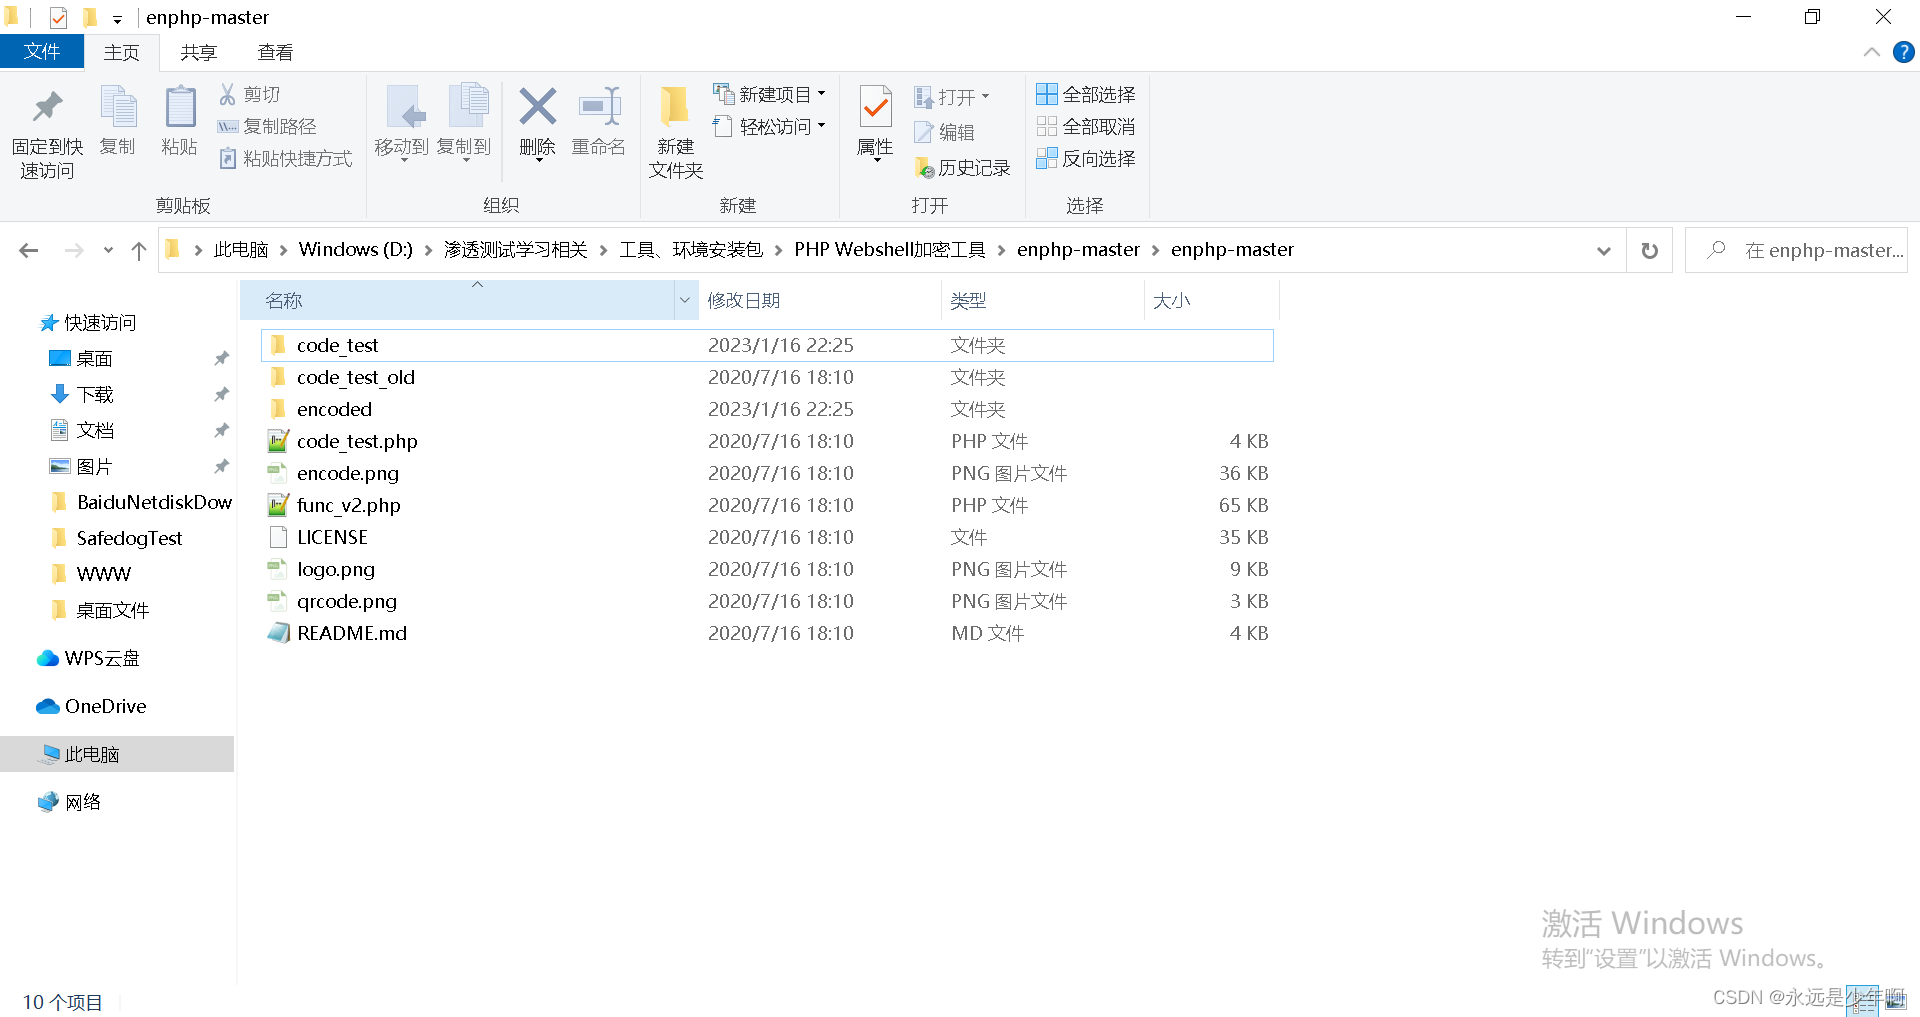Sort by Date modified (修改日期) column
The image size is (1920, 1017).
click(820, 300)
